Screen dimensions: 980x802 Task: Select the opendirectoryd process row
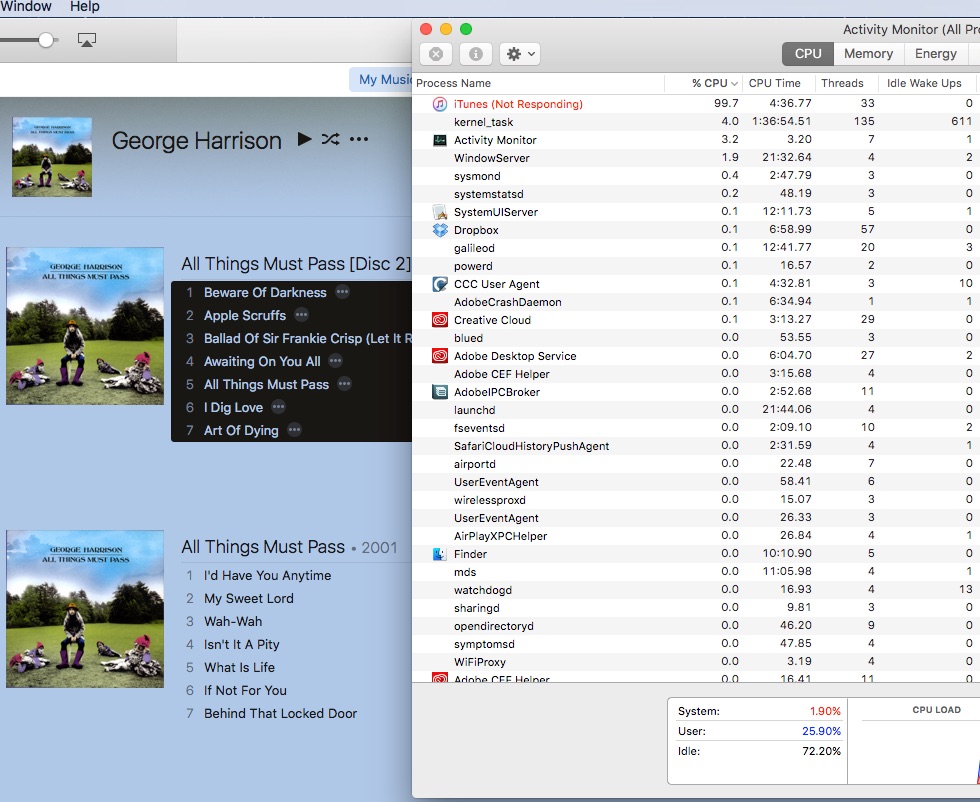[696, 626]
